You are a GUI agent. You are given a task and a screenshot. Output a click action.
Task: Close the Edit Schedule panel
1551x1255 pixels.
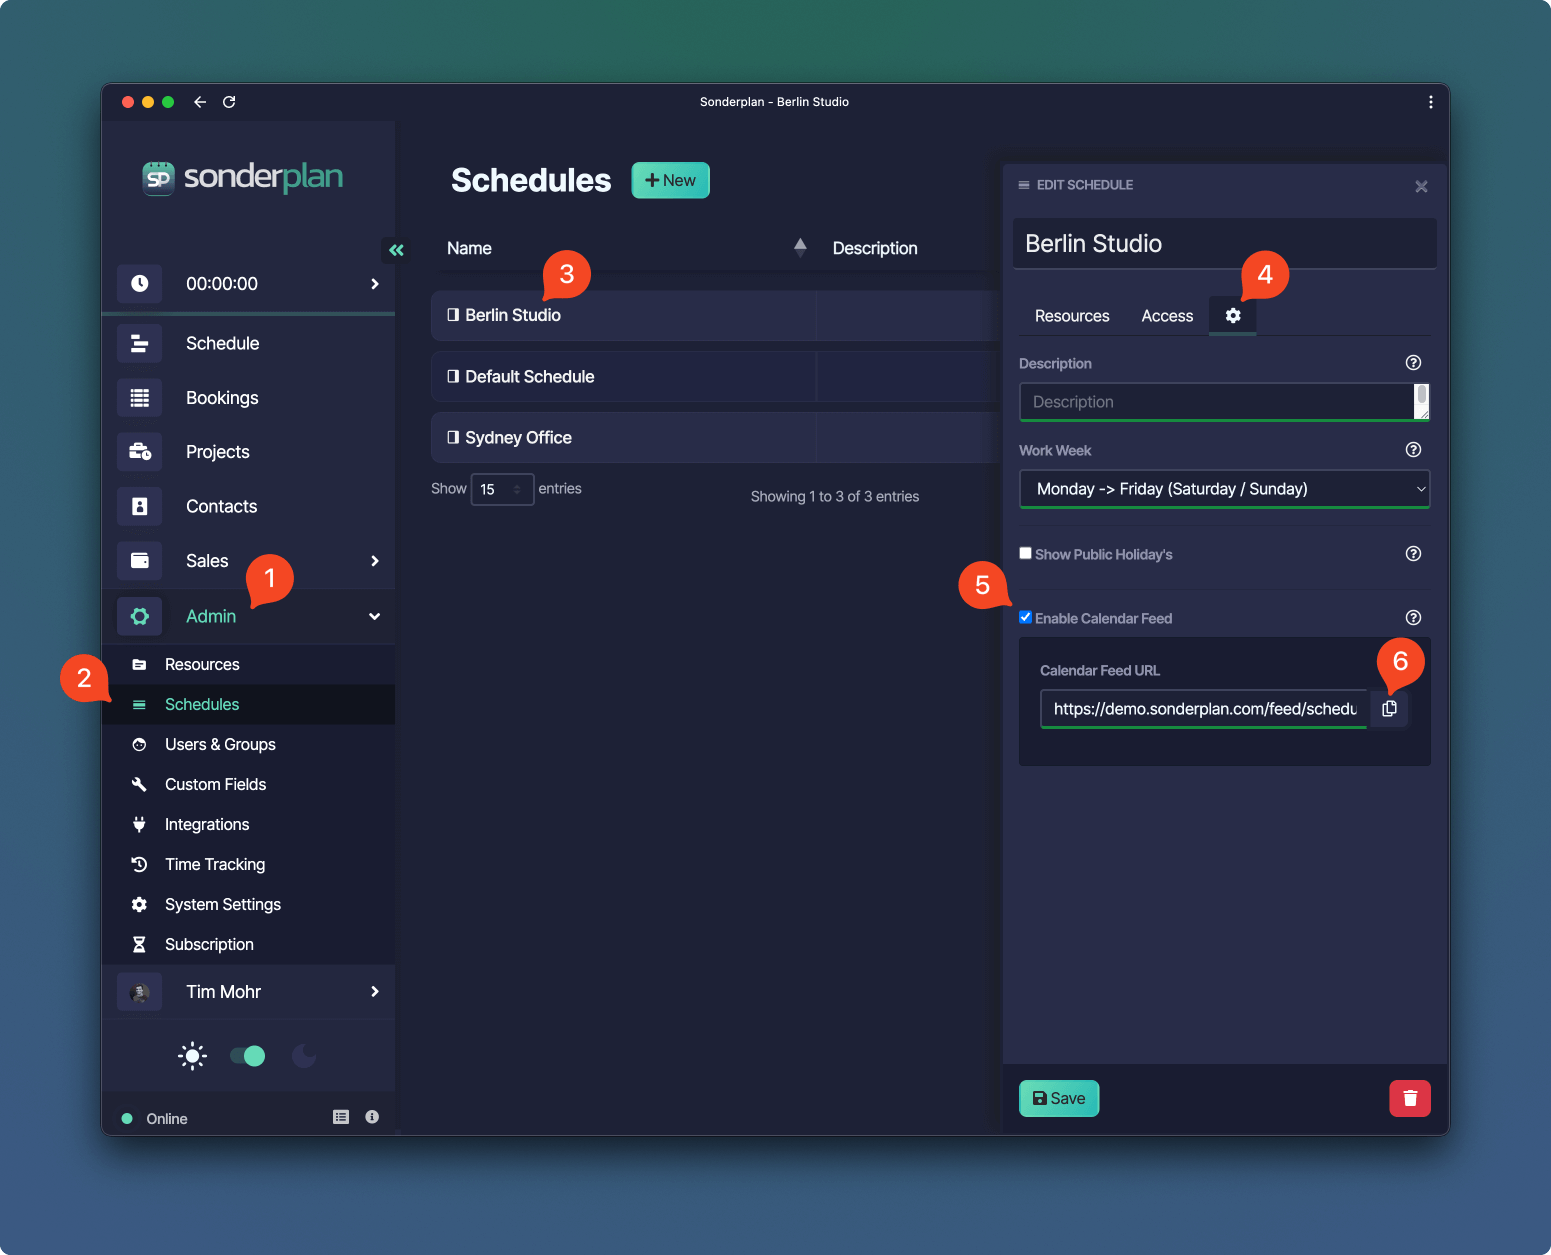[x=1421, y=186]
